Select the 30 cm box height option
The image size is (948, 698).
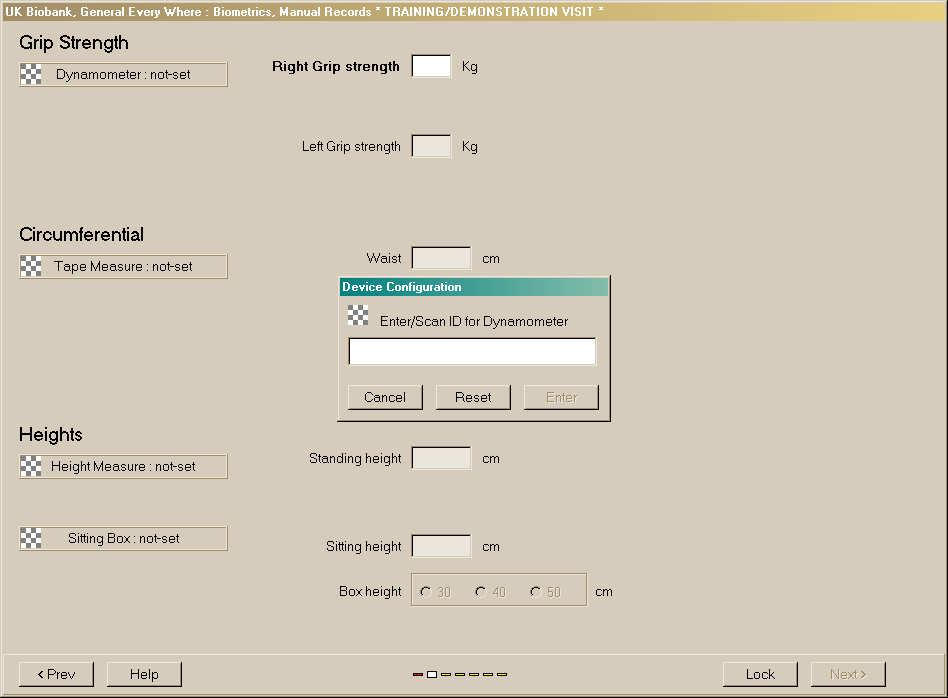(426, 592)
